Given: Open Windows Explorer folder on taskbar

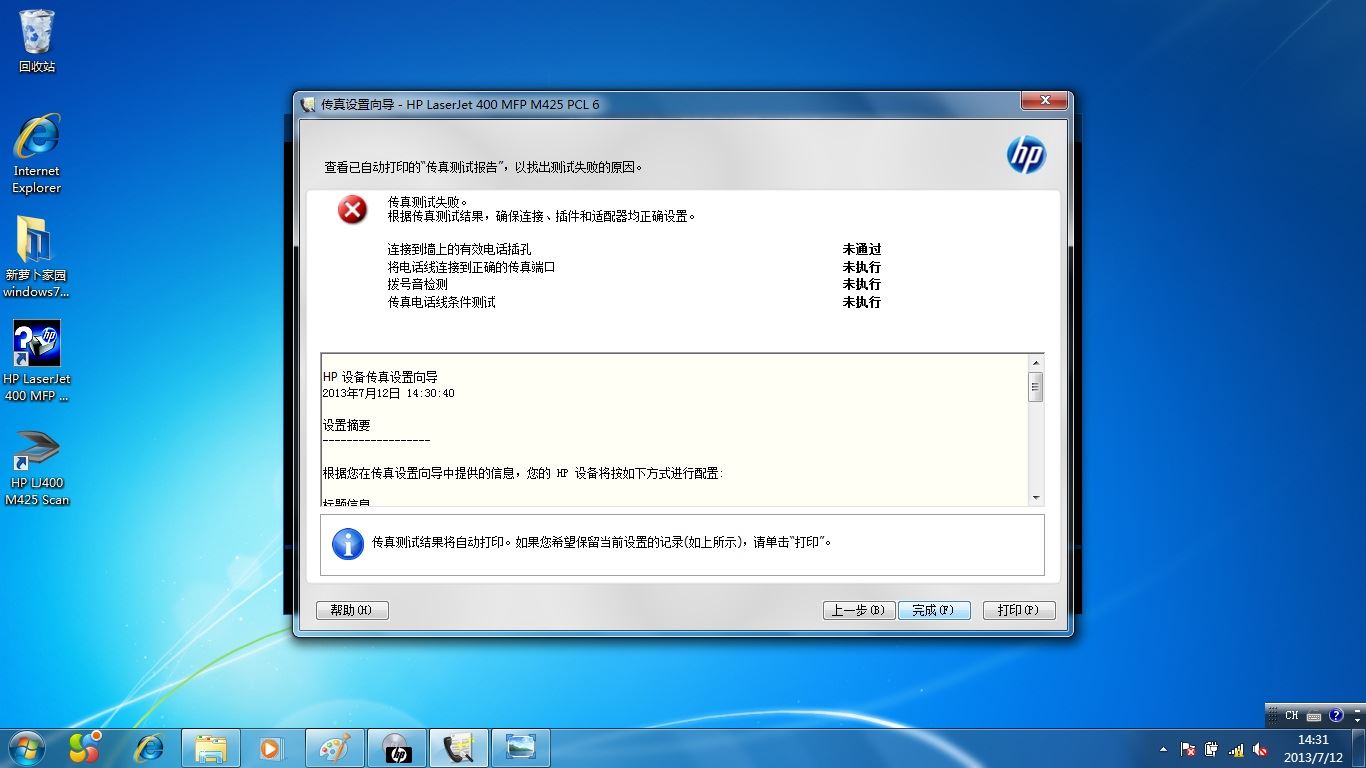Looking at the screenshot, I should tap(210, 748).
